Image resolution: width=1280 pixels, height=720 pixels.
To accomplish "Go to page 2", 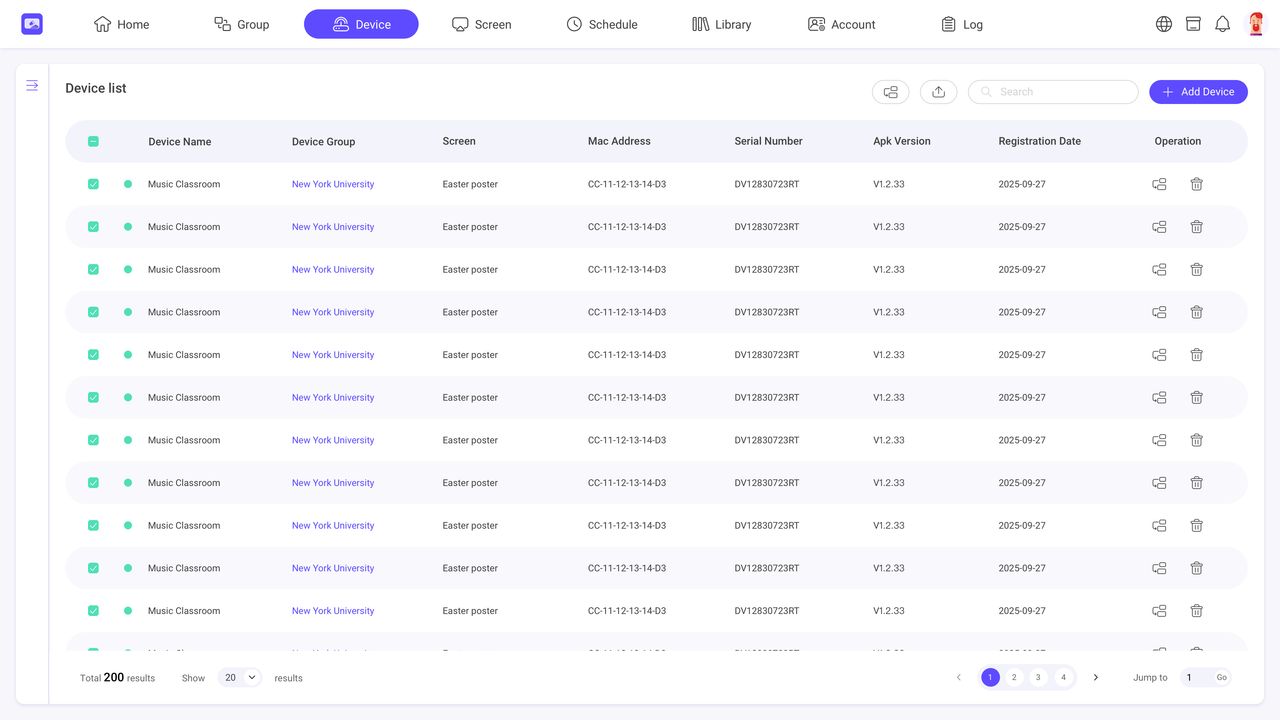I will click(1014, 677).
